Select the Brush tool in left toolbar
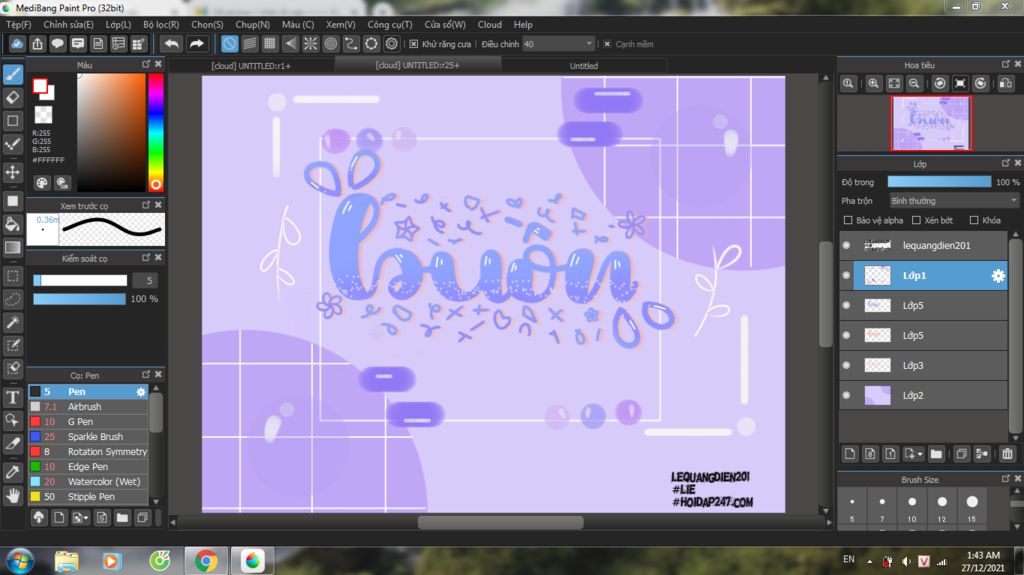This screenshot has height=575, width=1024. pyautogui.click(x=12, y=74)
